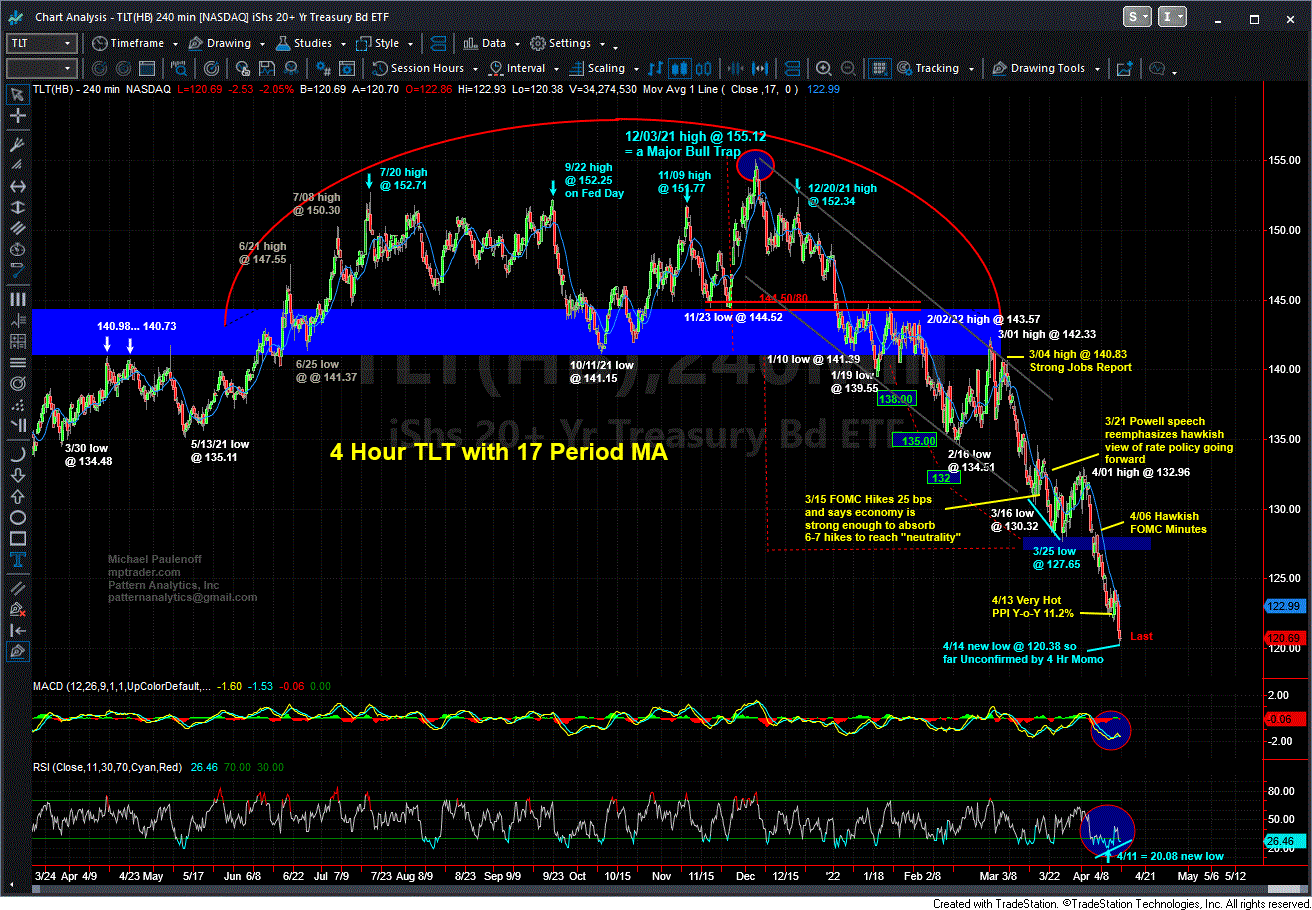Click the Andrews pitchfork tool icon
Screen dimensions: 1312x910
pos(17,144)
